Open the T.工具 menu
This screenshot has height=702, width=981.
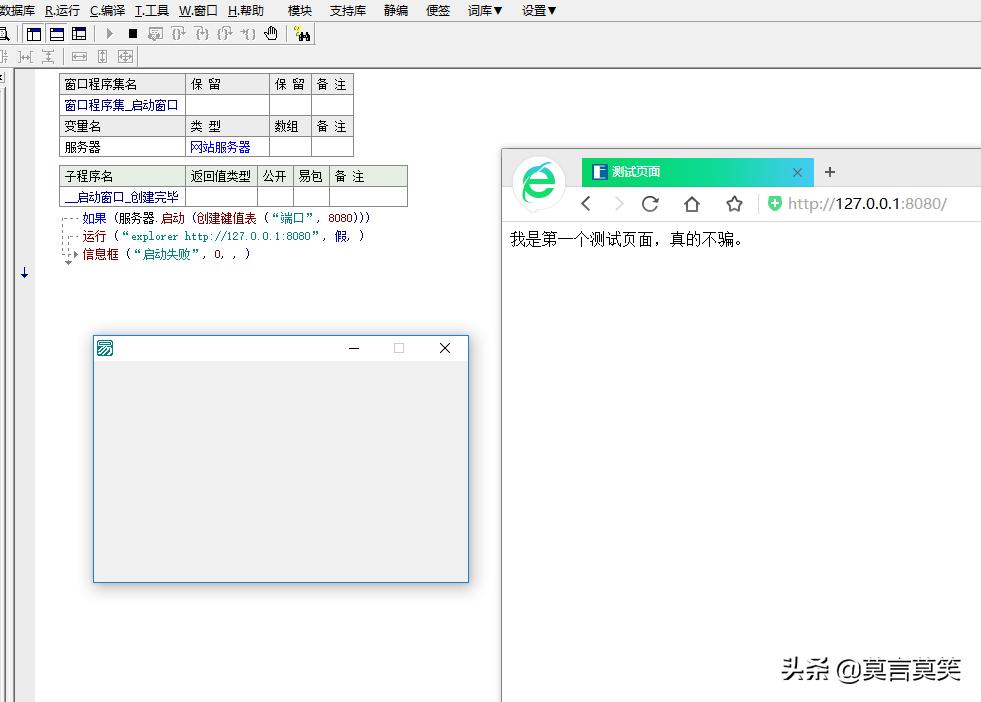pyautogui.click(x=151, y=11)
